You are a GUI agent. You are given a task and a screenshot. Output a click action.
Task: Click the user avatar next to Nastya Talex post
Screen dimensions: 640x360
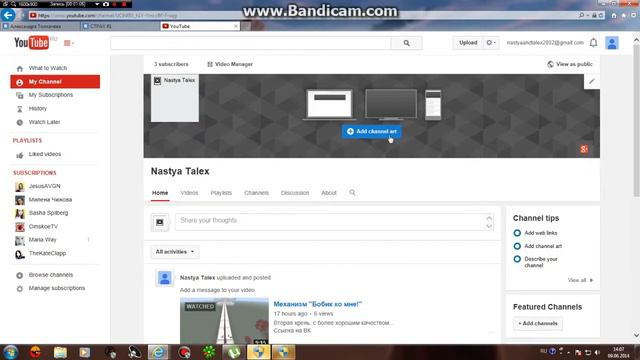[x=164, y=278]
